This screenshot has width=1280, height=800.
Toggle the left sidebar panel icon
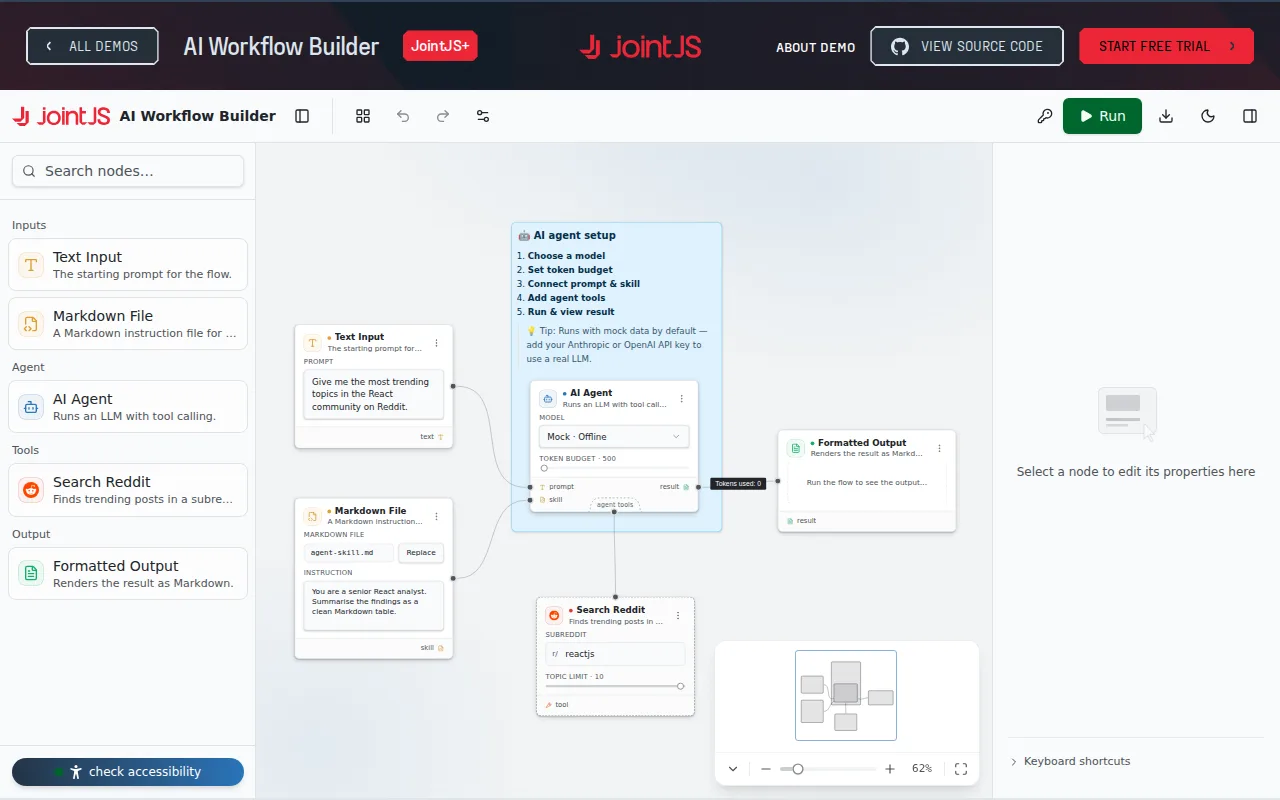(x=302, y=116)
